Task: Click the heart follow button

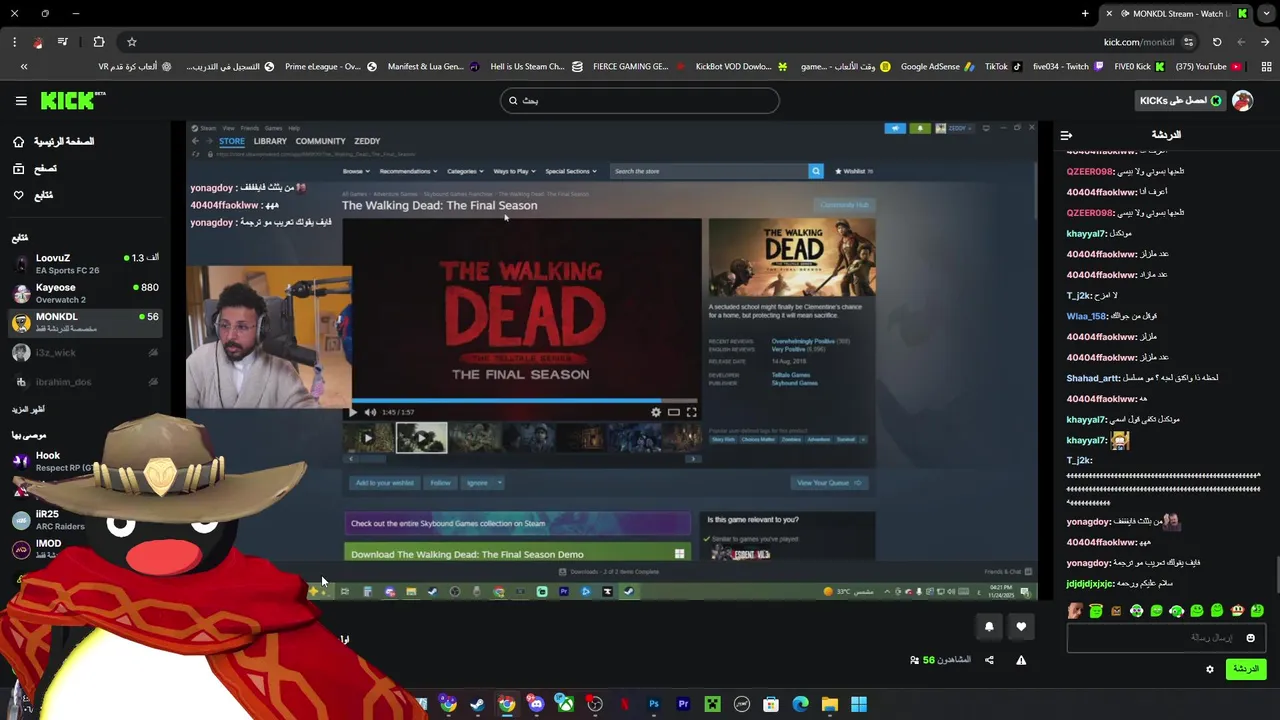Action: click(x=1021, y=627)
